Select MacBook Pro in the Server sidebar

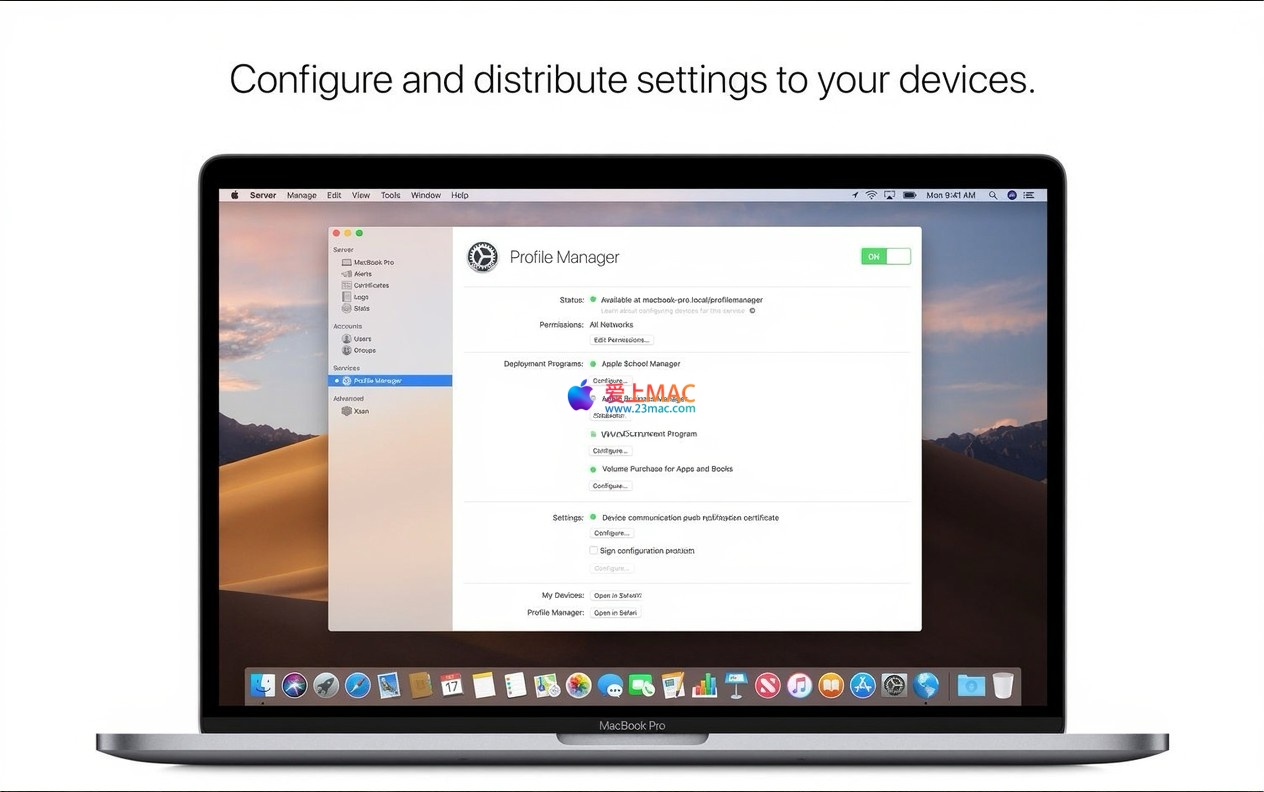373,262
